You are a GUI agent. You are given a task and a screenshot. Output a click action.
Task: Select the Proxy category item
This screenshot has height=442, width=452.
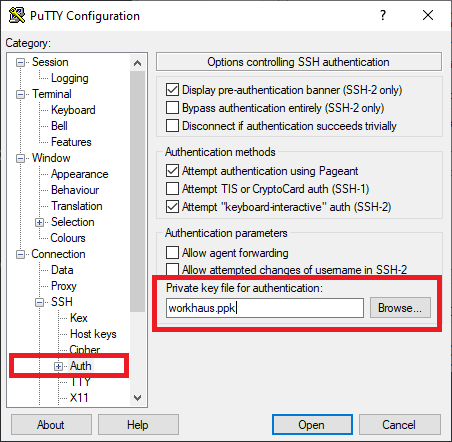tap(64, 286)
